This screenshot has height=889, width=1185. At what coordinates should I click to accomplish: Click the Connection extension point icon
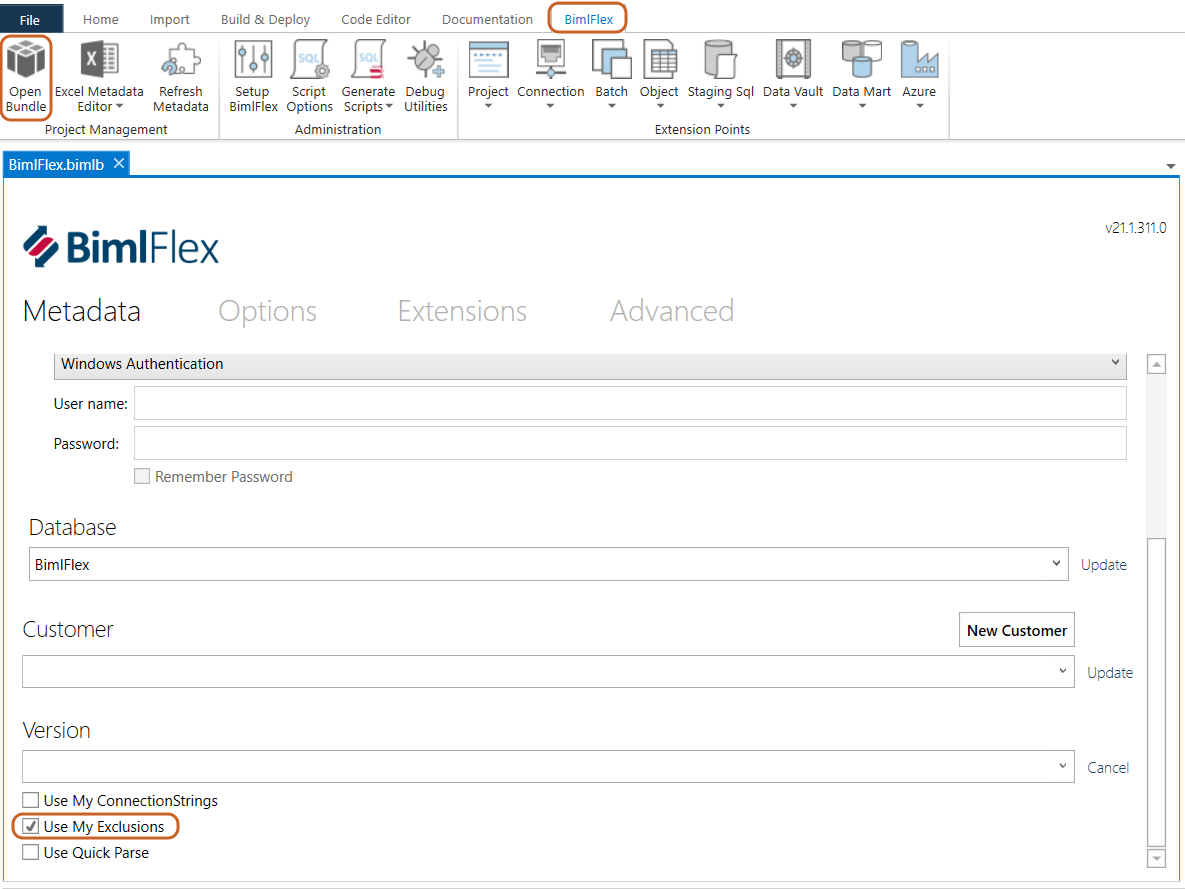(550, 60)
